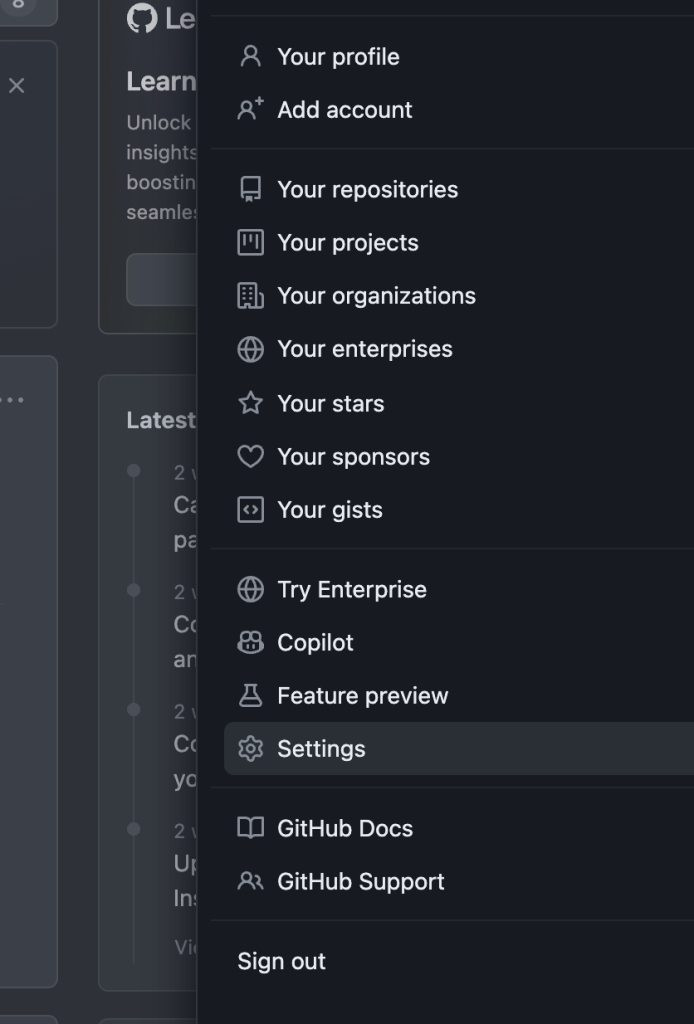Screen dimensions: 694x1024
Task: Click the code brackets gist icon
Action: coord(250,510)
